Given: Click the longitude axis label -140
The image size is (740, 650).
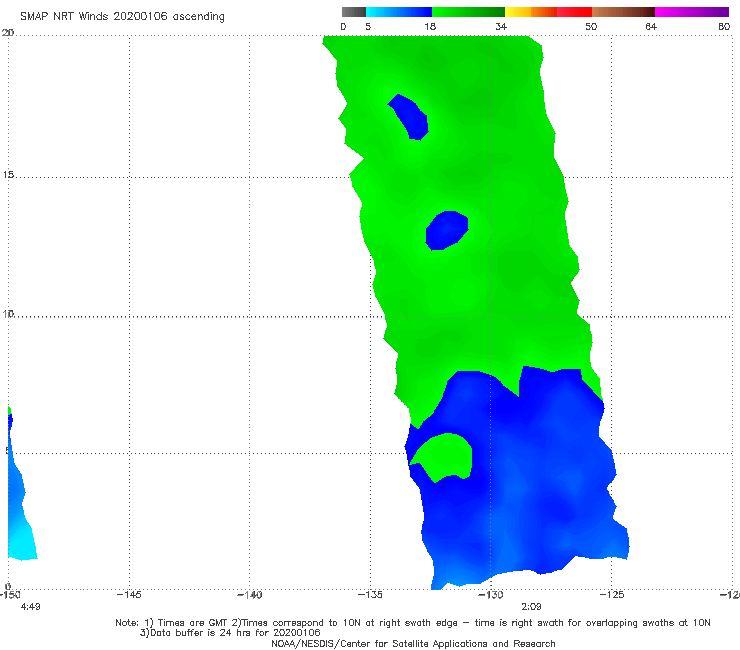Looking at the screenshot, I should [x=249, y=595].
